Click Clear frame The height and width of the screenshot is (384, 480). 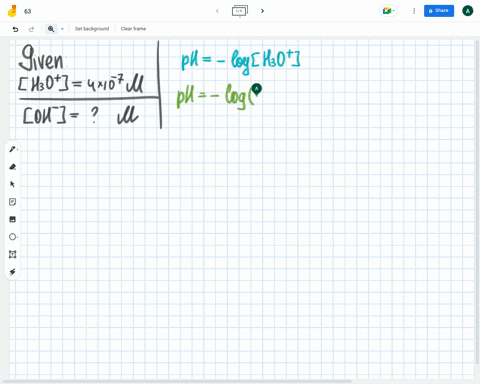pyautogui.click(x=133, y=29)
